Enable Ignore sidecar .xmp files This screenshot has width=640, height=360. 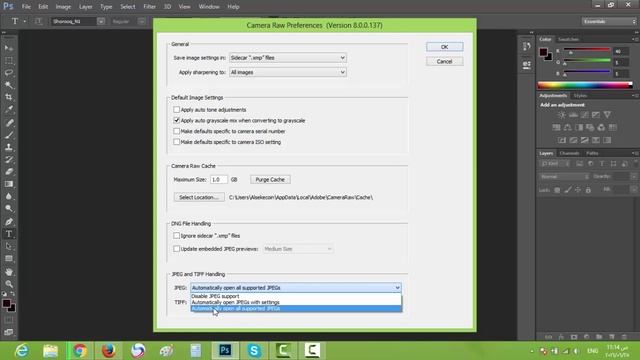point(176,236)
